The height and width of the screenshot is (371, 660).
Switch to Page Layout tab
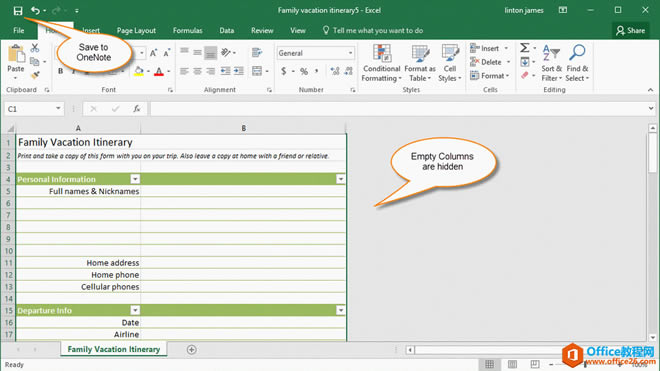pos(136,30)
